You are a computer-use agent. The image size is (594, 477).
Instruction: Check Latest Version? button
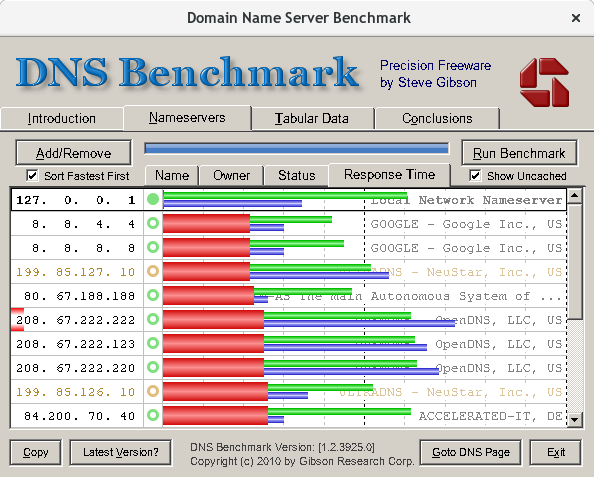(x=121, y=452)
